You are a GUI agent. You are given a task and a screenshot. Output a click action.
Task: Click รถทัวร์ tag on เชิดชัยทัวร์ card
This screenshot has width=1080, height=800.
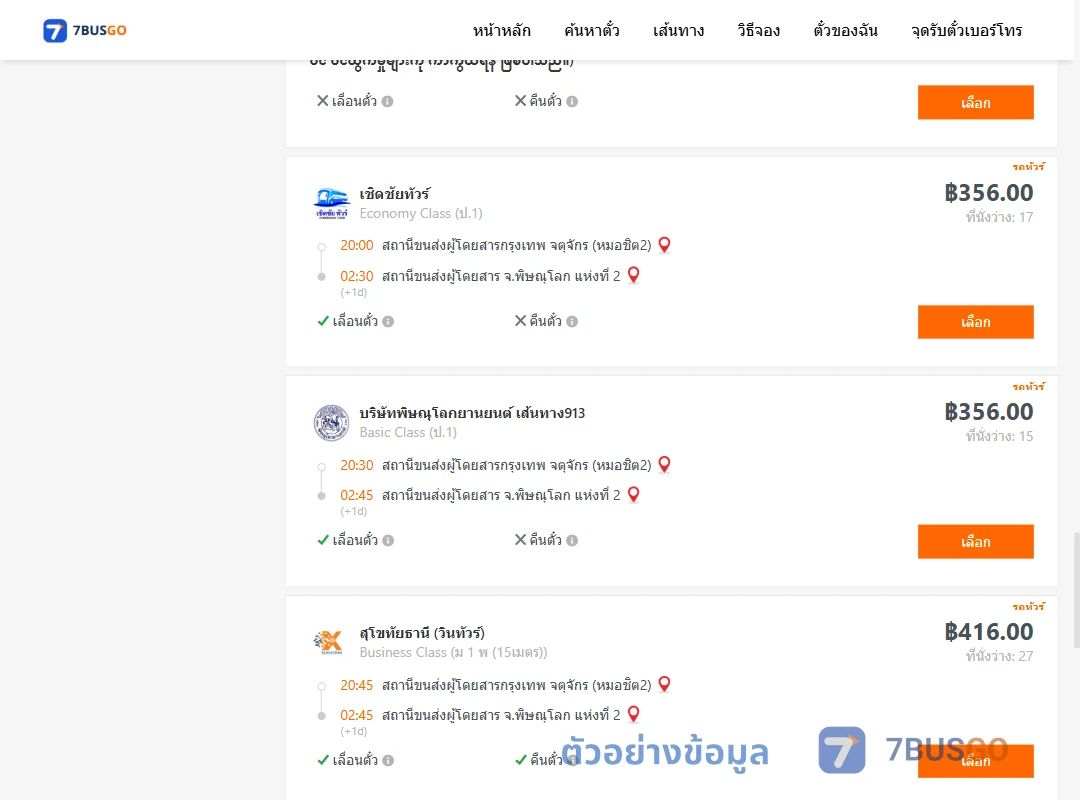pyautogui.click(x=1028, y=167)
